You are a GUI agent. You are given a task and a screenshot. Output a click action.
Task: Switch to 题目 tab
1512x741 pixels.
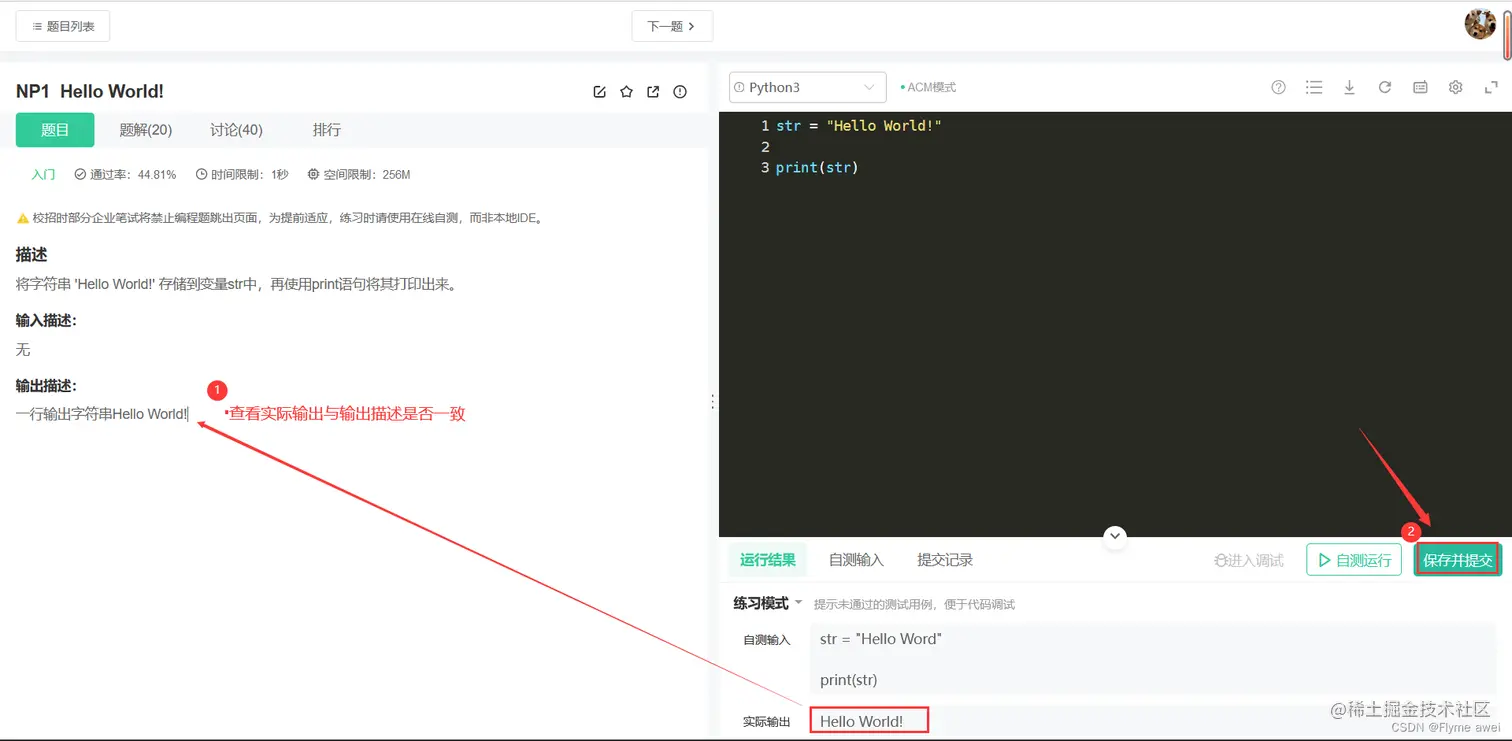pyautogui.click(x=55, y=130)
